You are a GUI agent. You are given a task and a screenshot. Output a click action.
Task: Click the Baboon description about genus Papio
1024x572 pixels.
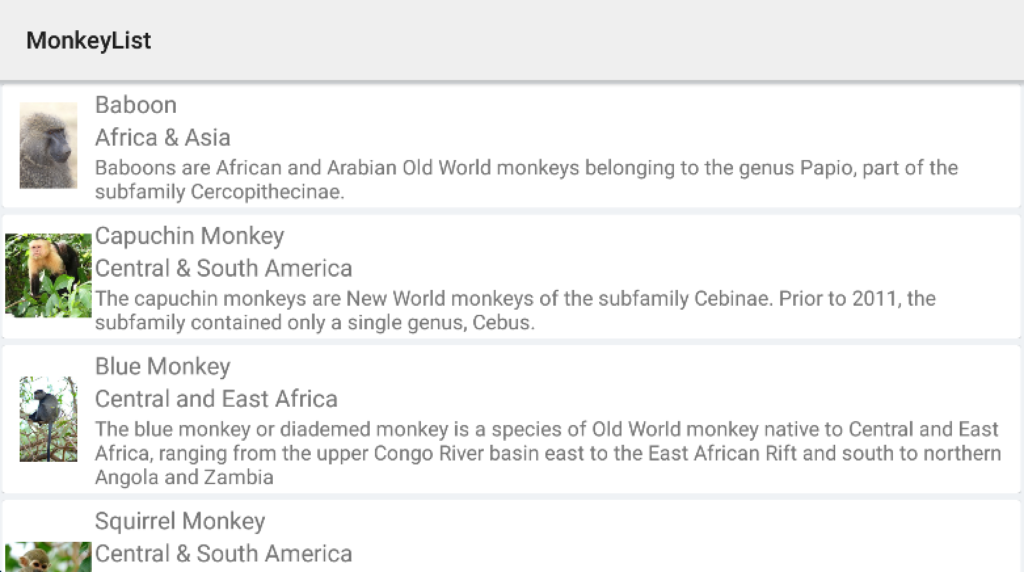click(x=526, y=180)
